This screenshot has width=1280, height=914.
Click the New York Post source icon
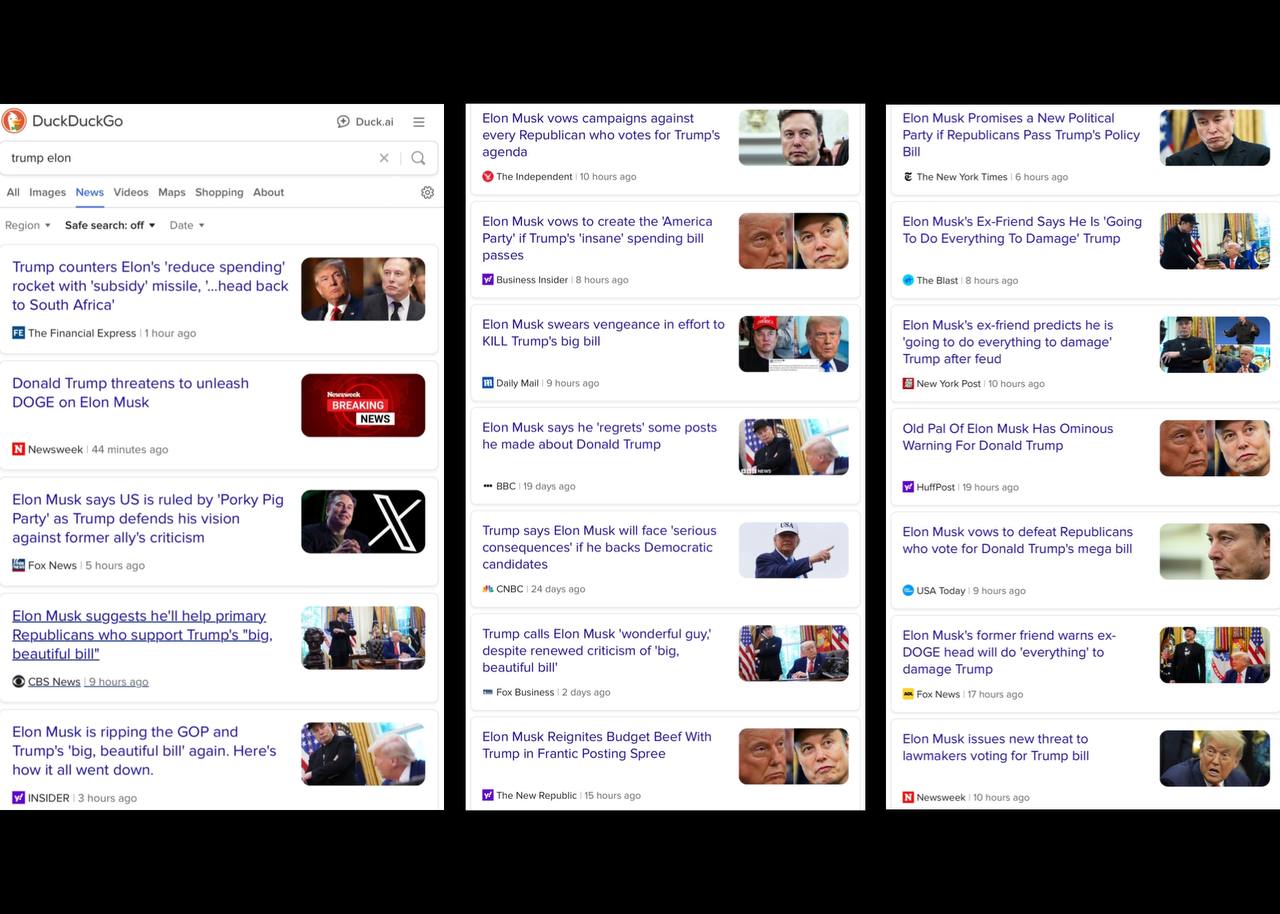(x=908, y=384)
